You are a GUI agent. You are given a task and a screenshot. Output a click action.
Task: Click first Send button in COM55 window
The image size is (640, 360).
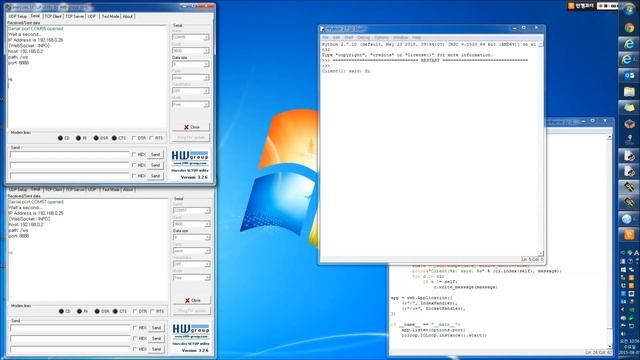click(x=155, y=154)
